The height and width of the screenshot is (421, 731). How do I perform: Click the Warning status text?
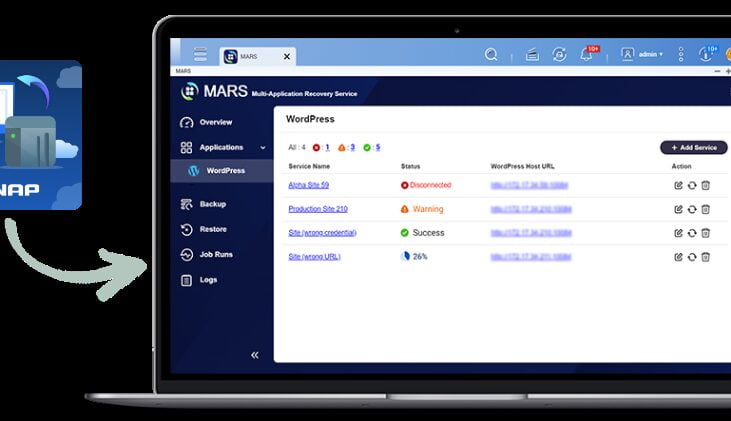pos(428,209)
